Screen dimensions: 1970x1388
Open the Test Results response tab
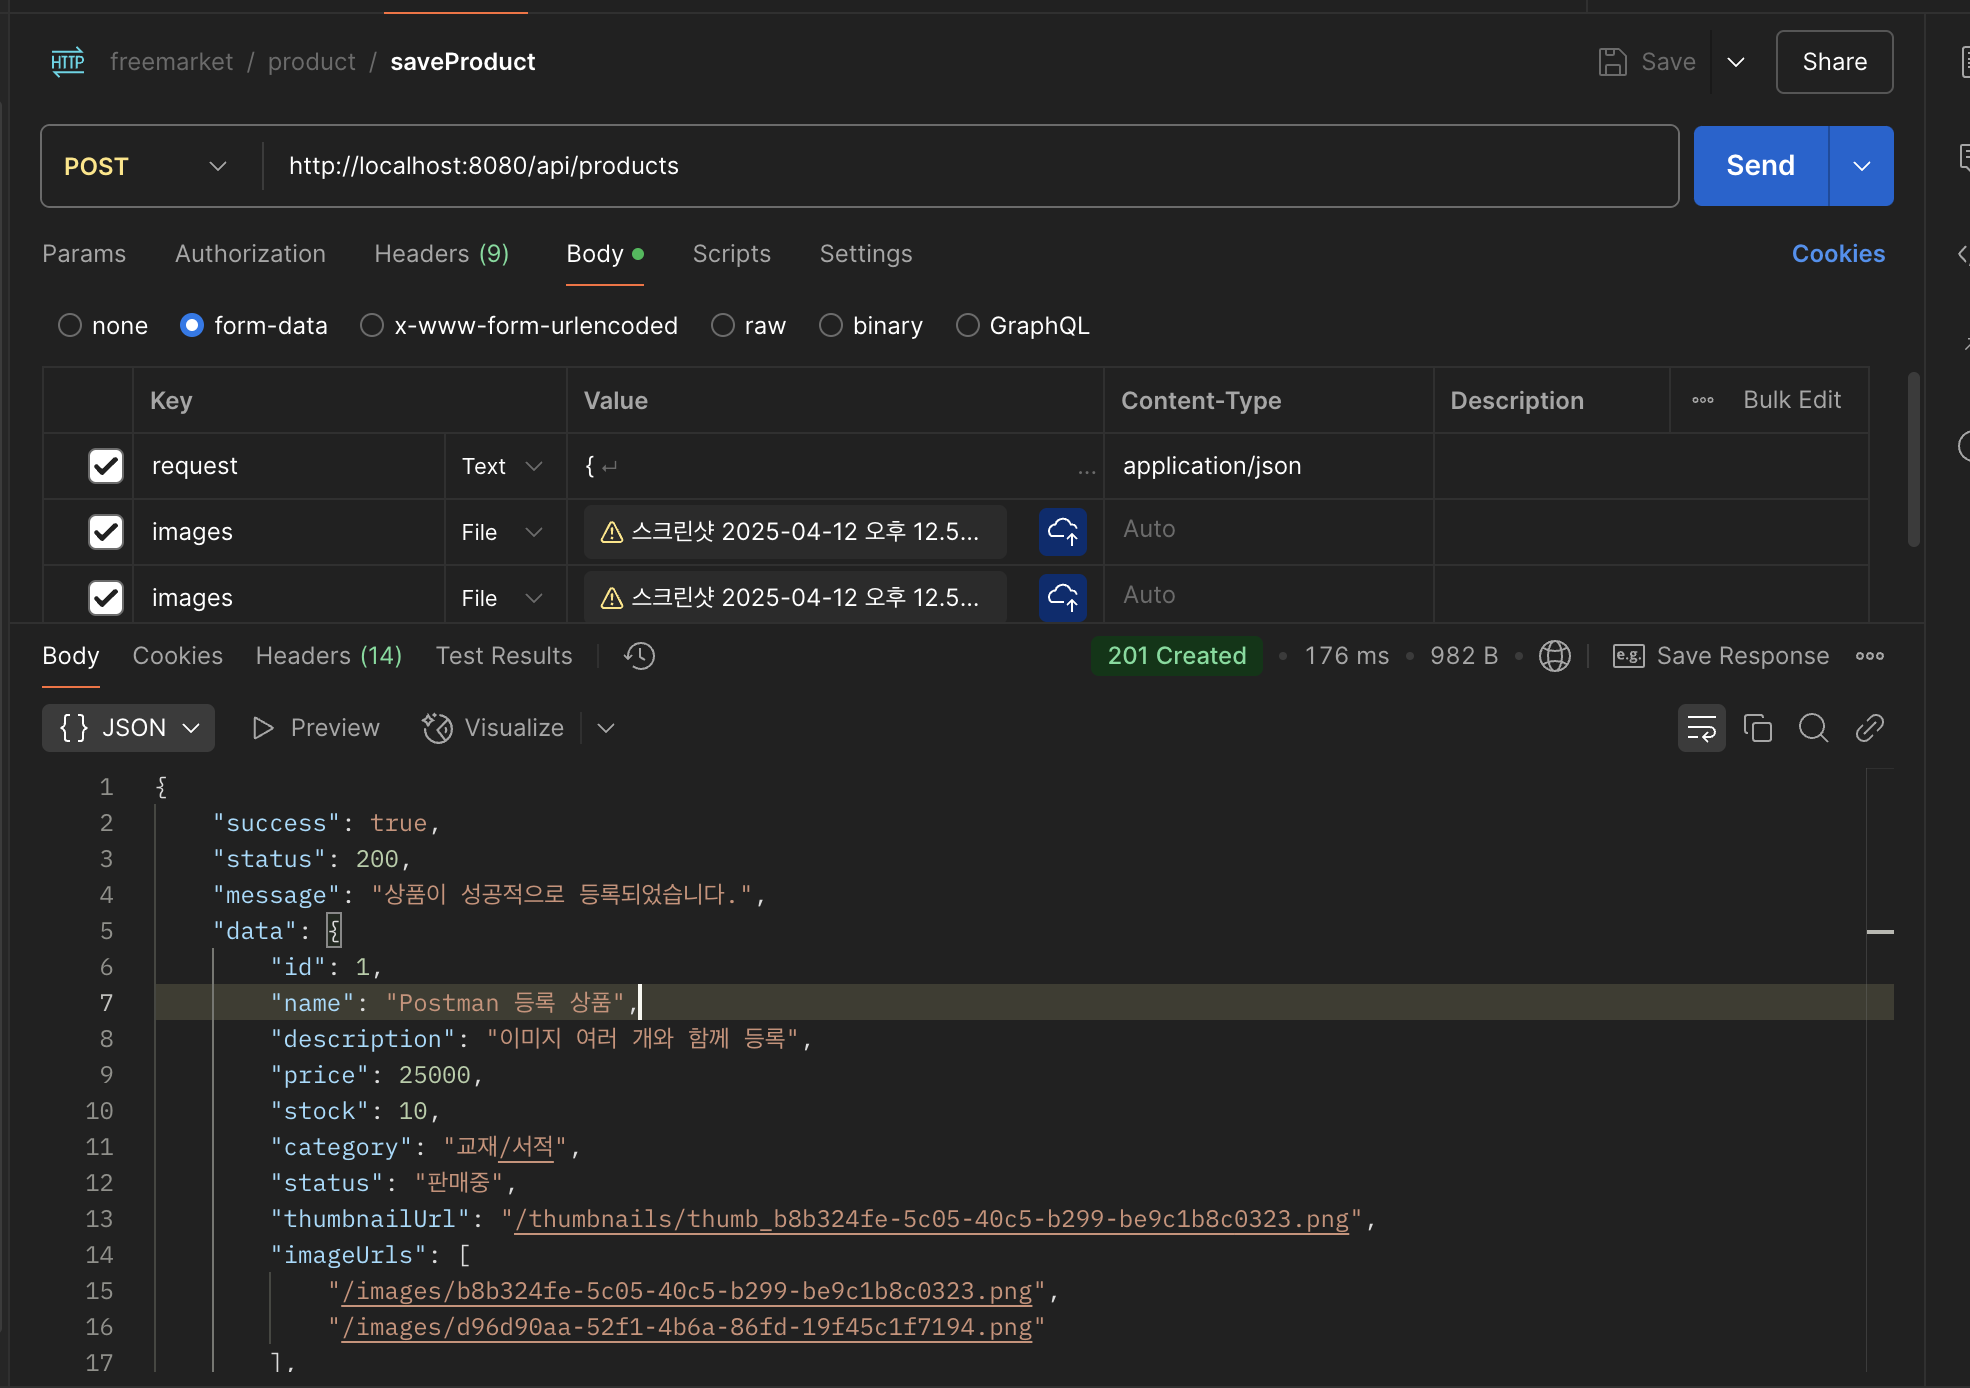[504, 656]
